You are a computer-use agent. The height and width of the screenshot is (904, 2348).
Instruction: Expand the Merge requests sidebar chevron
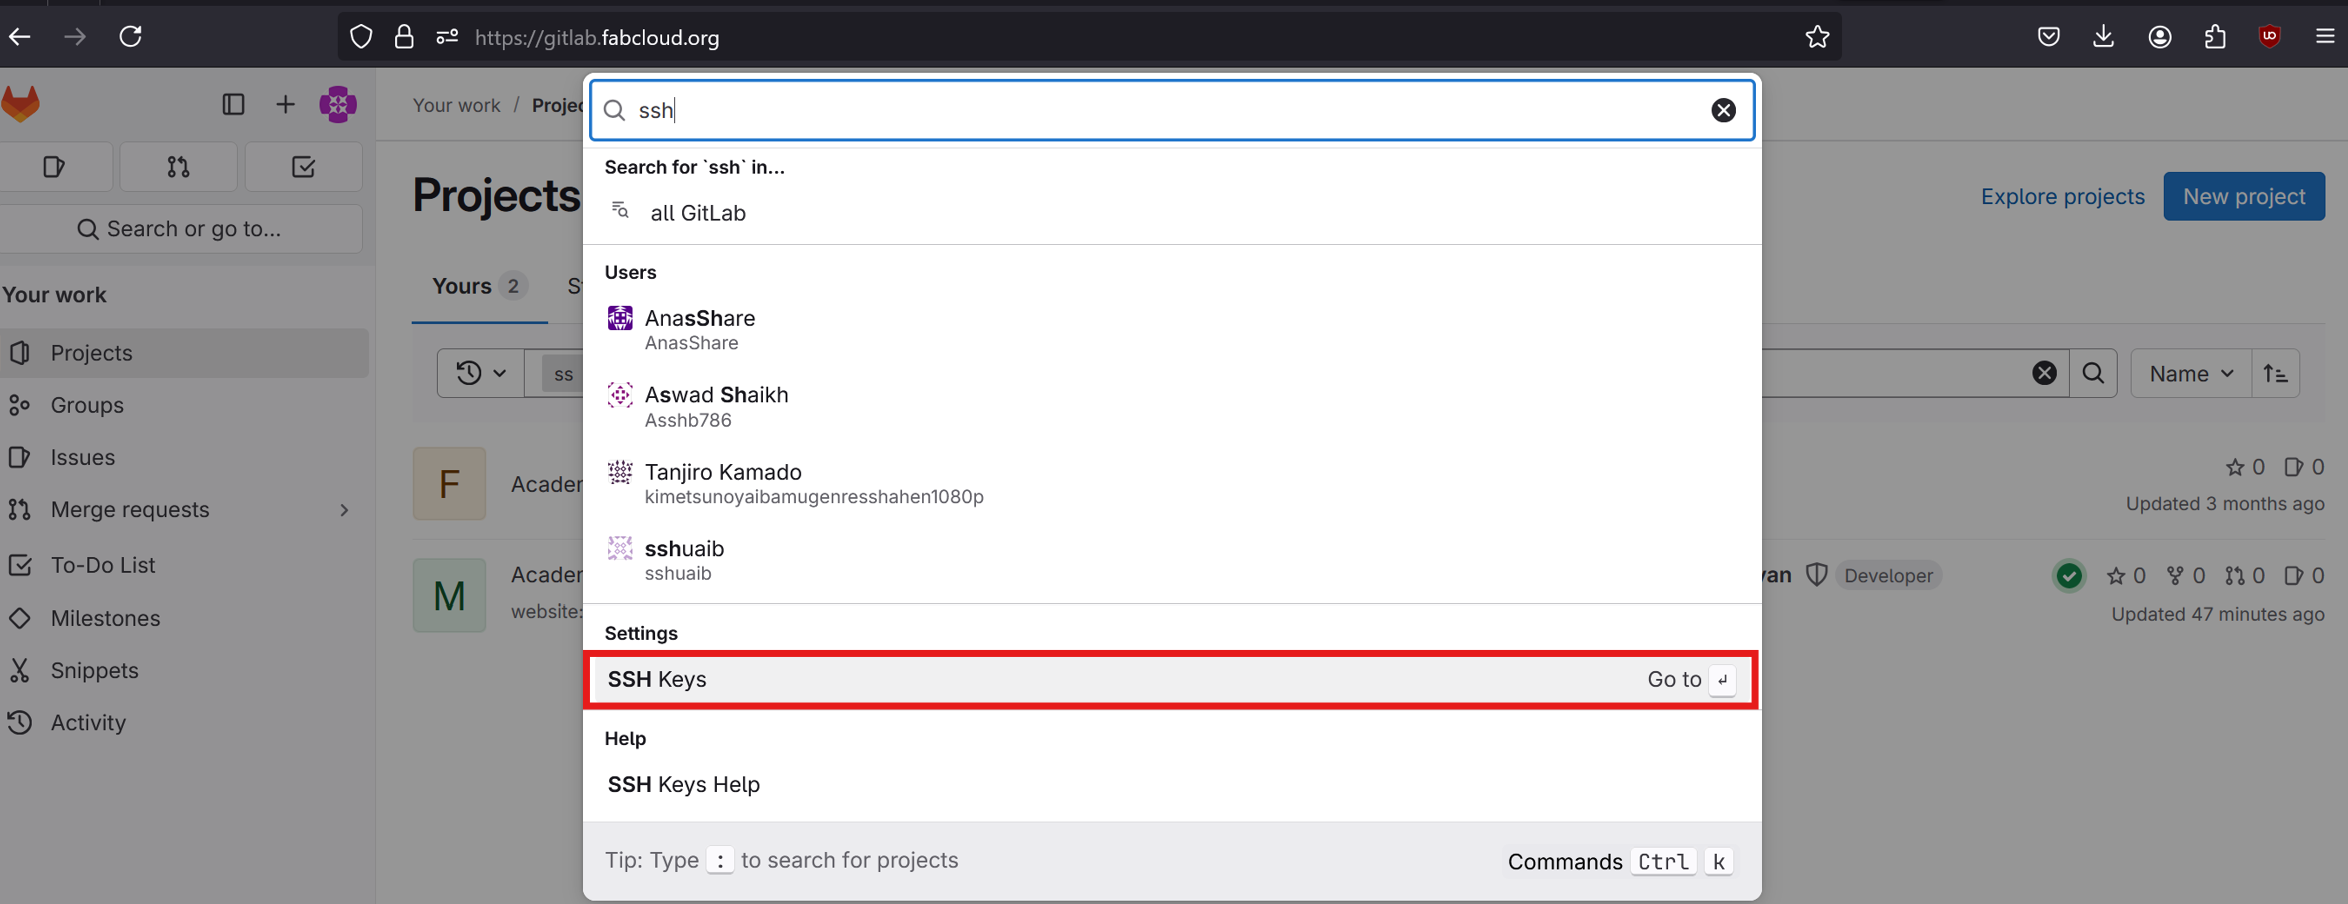(344, 510)
